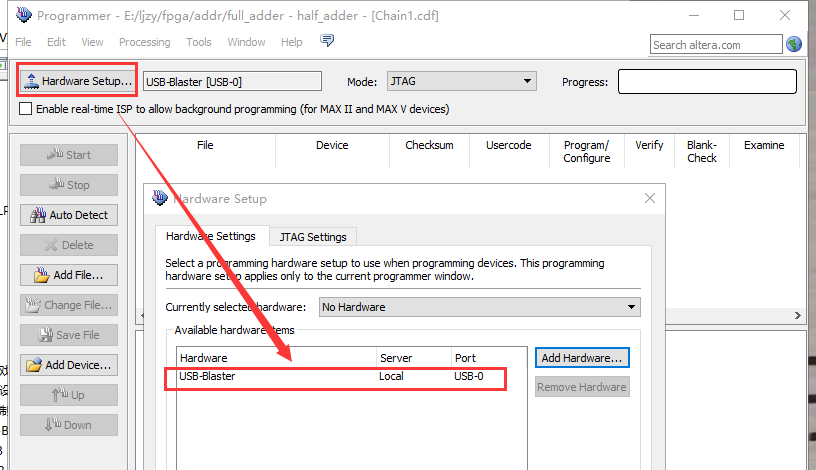Click the Examine column header

coord(764,151)
